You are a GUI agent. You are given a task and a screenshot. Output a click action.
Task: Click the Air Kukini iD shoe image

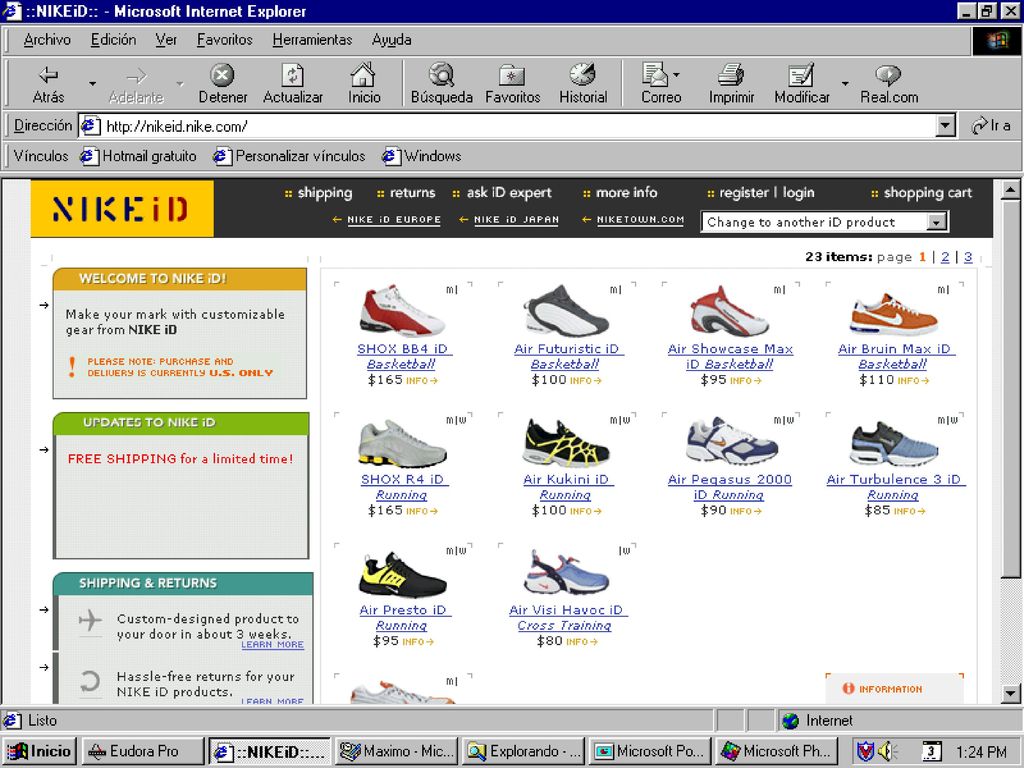566,443
